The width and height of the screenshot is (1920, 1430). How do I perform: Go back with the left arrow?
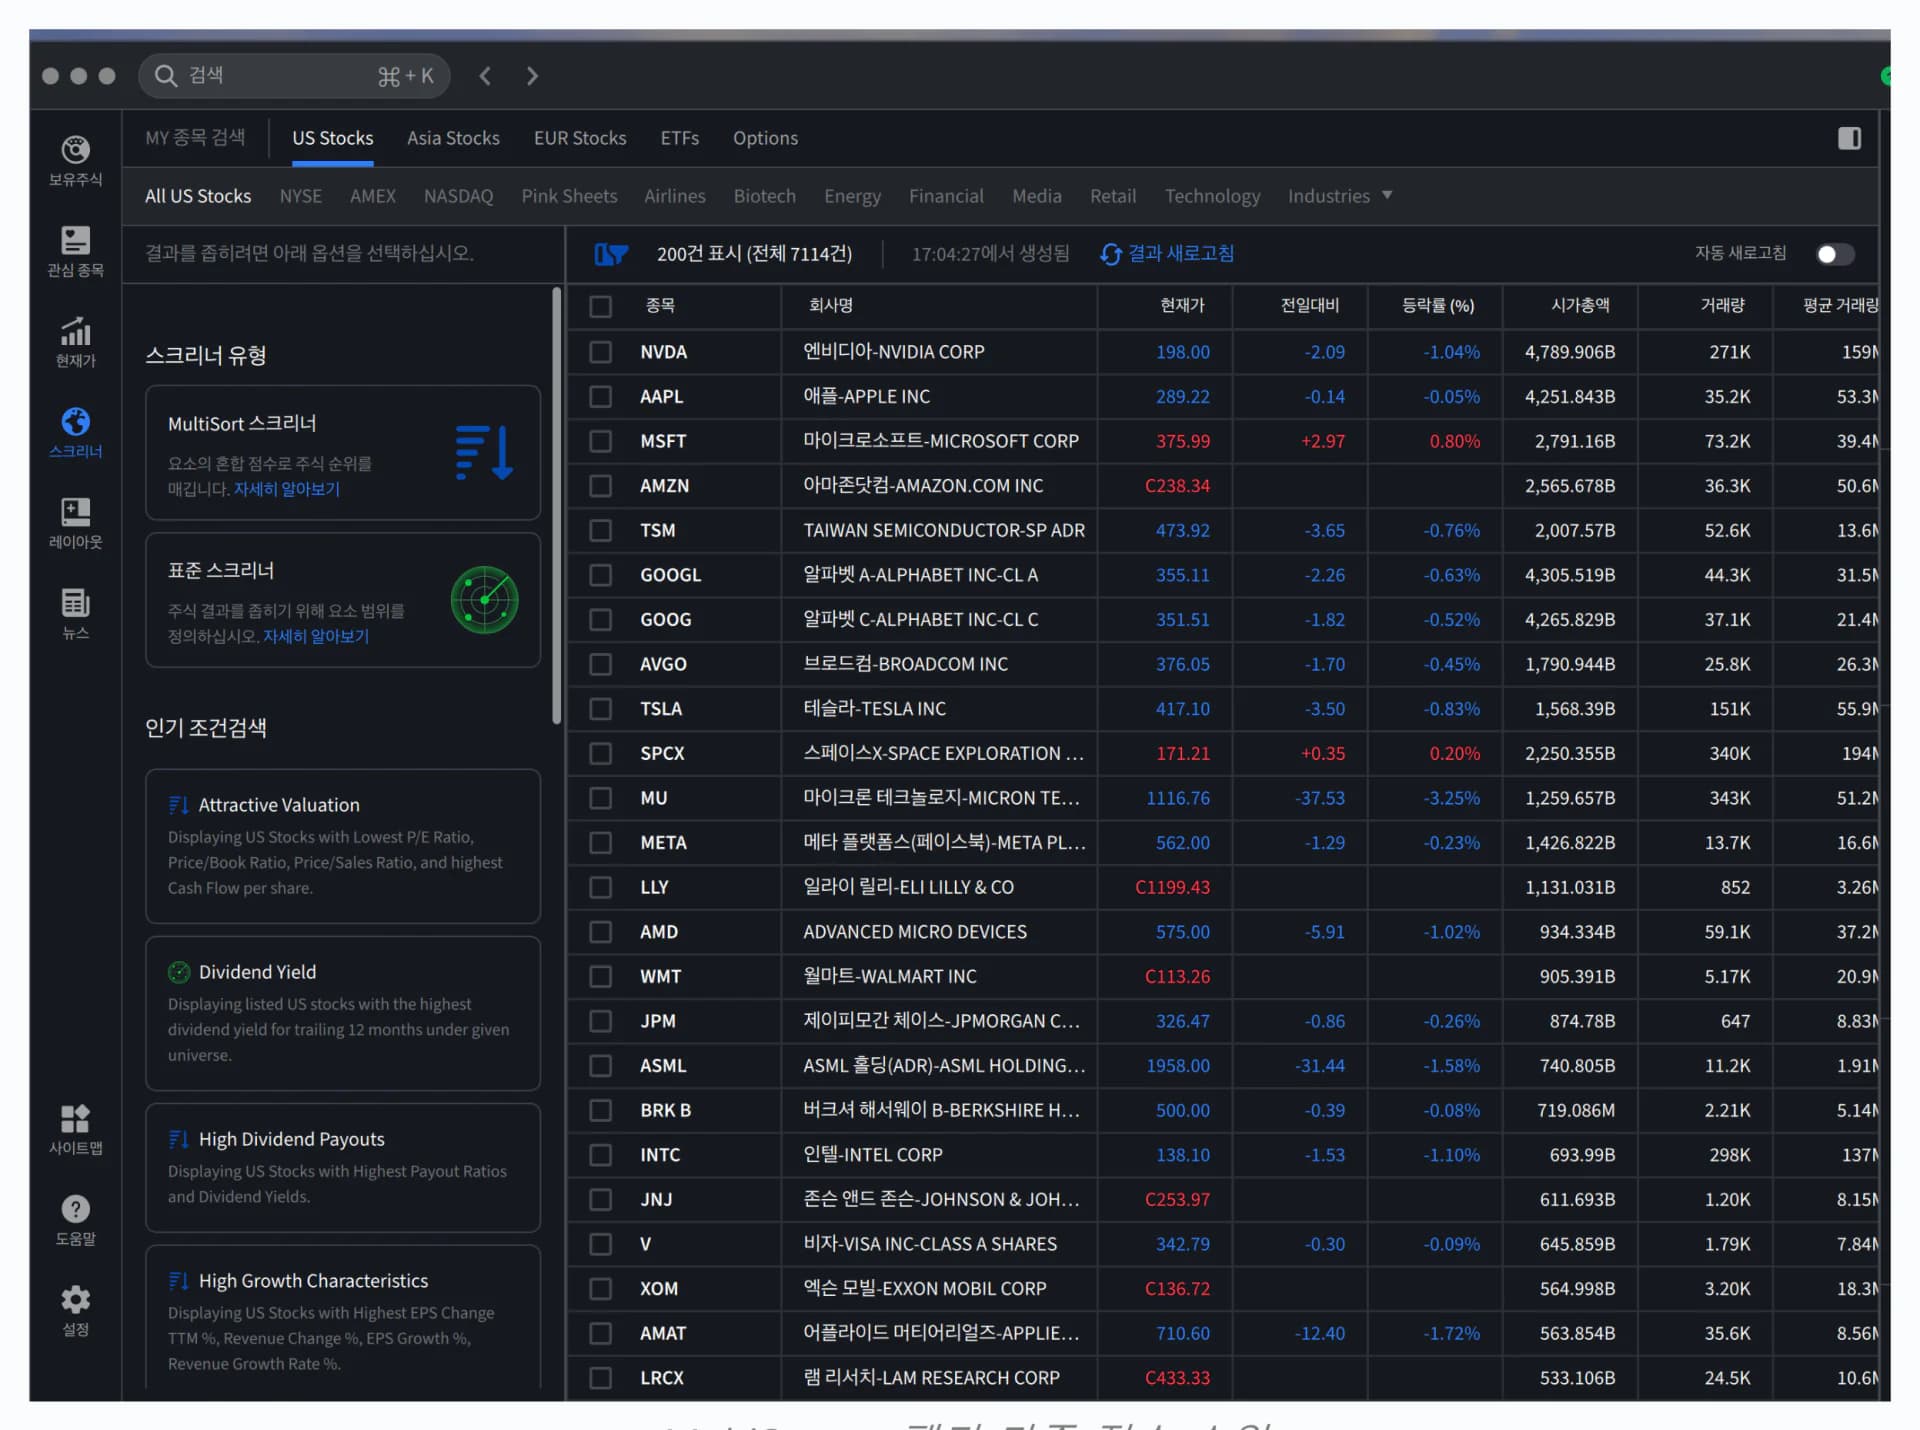coord(485,76)
